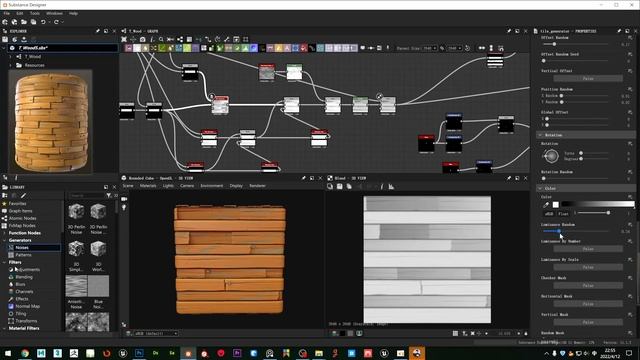The width and height of the screenshot is (640, 360).
Task: Pin the Properties panel
Action: click(619, 31)
